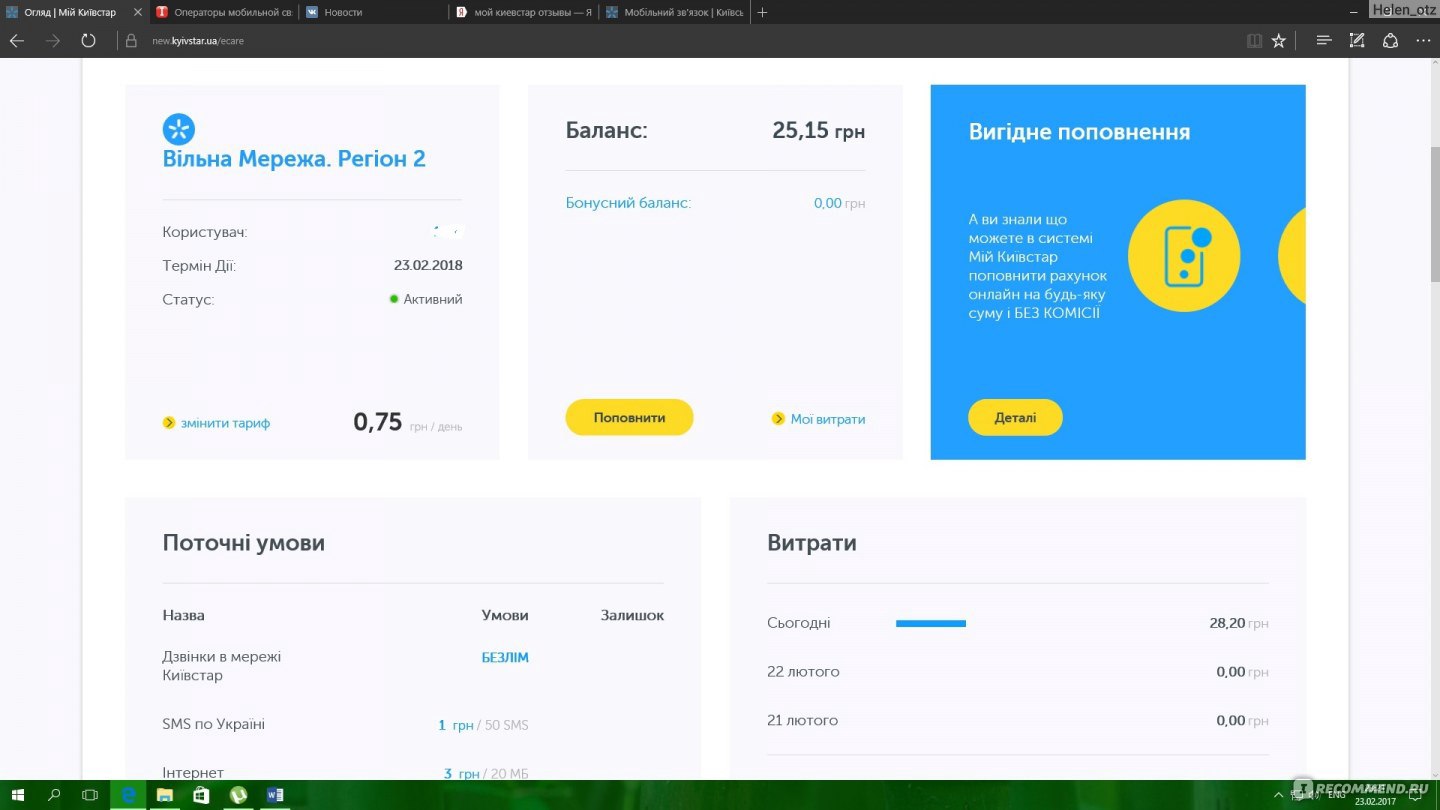1440x810 pixels.
Task: Open reading view book icon
Action: click(1254, 41)
